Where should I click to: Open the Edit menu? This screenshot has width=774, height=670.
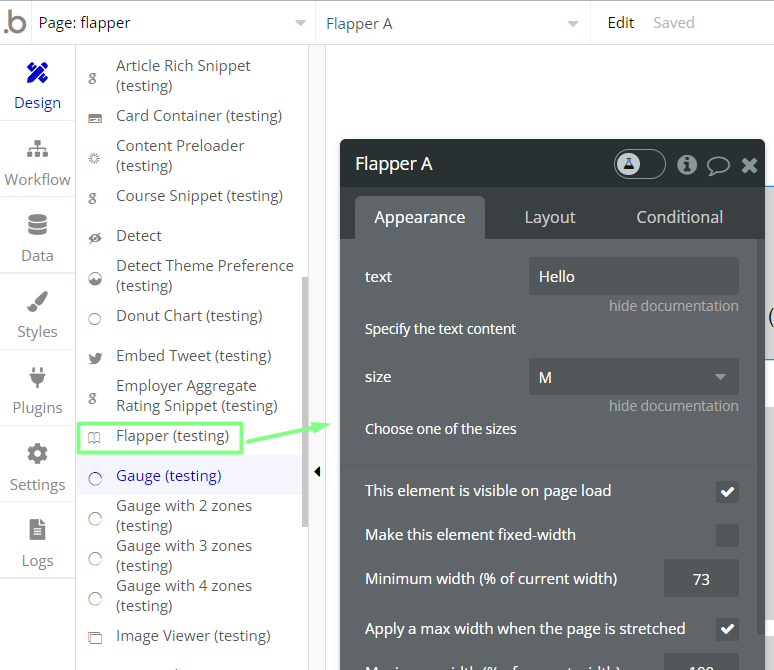click(620, 23)
